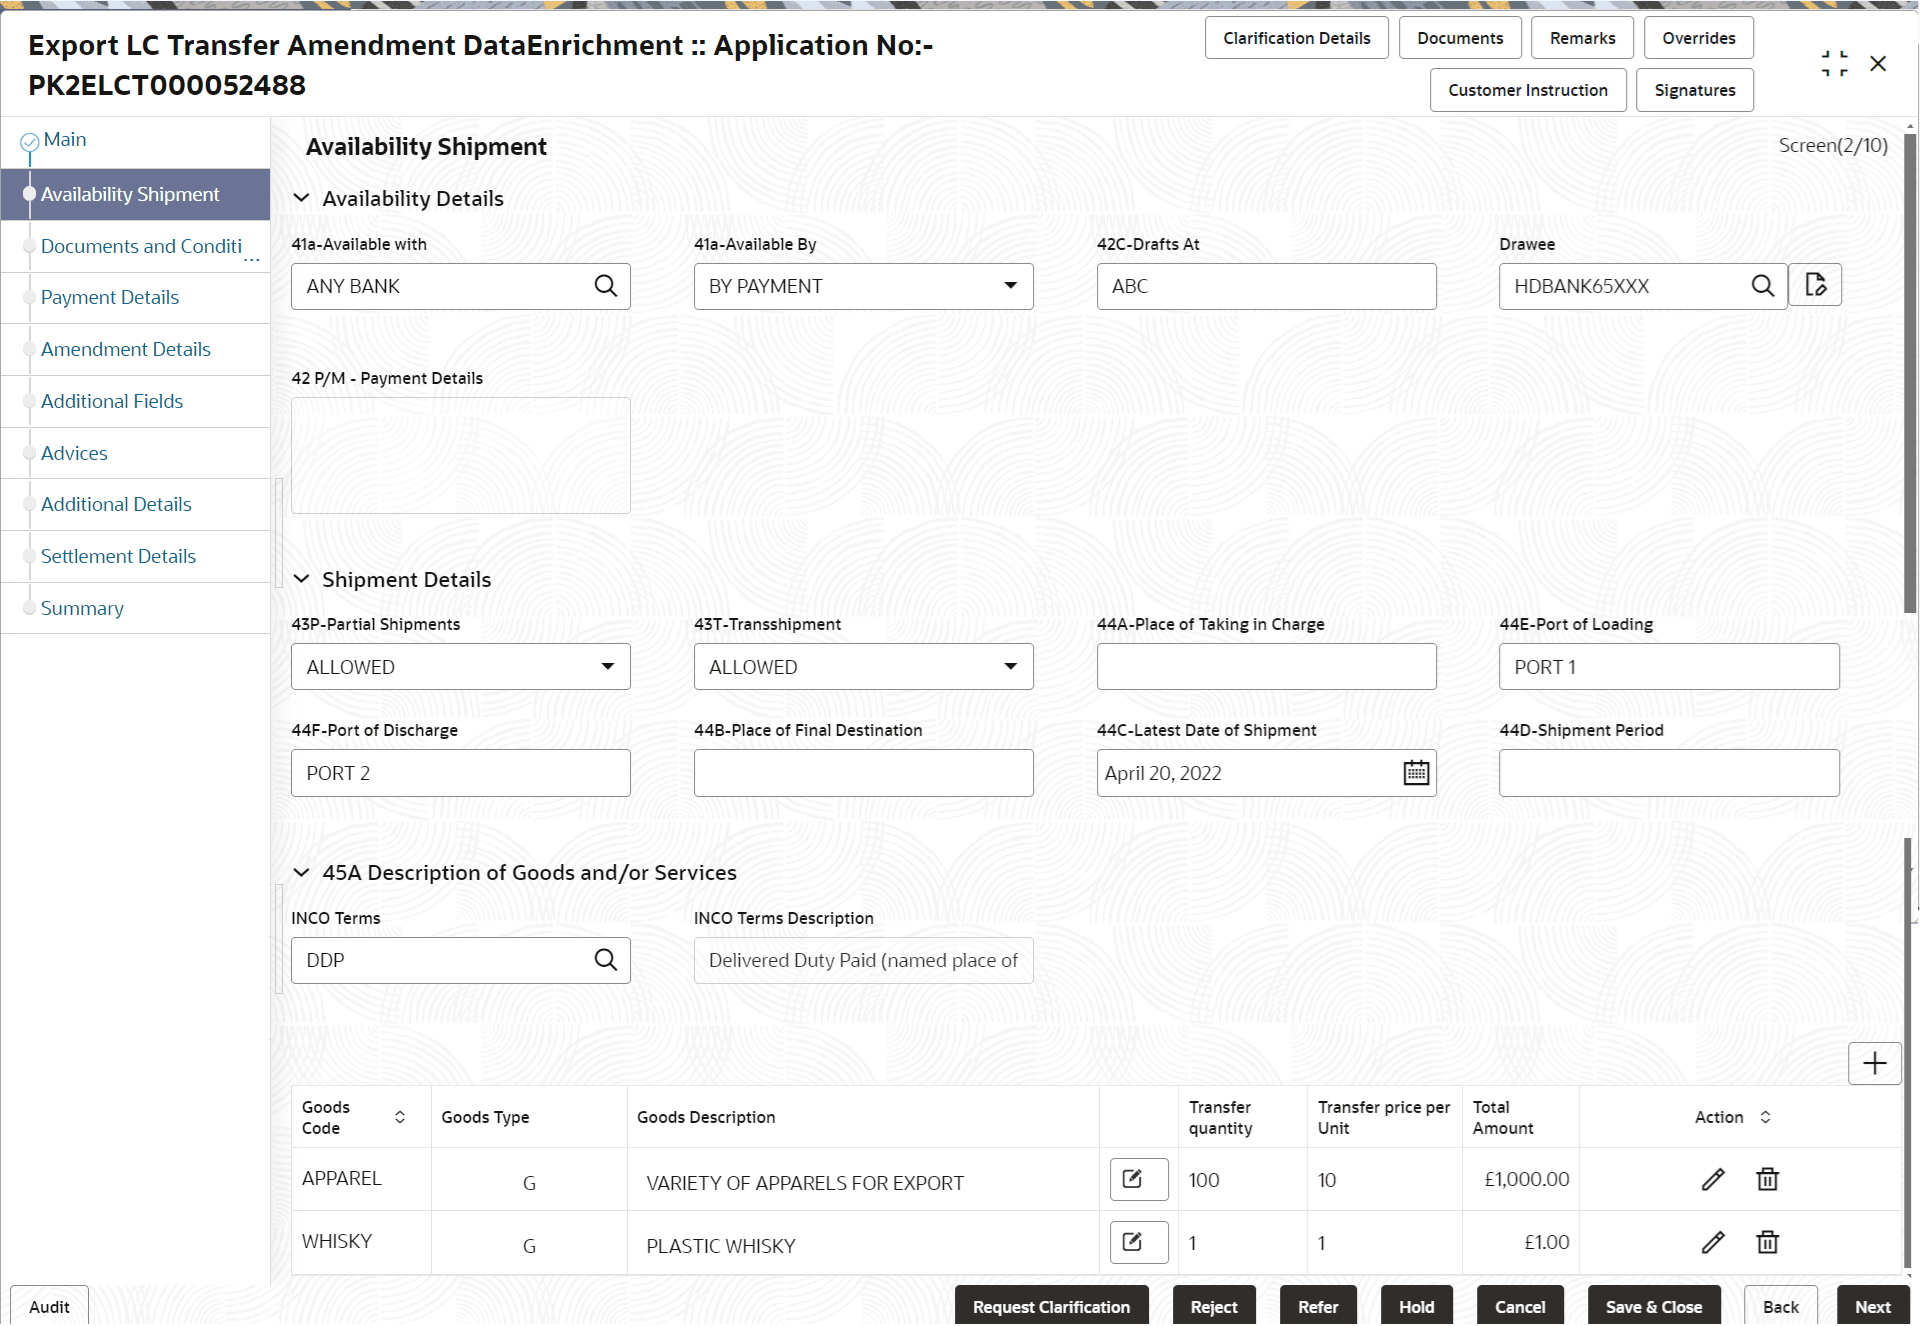
Task: Open the 43P-Partial Shipments dropdown
Action: (607, 666)
